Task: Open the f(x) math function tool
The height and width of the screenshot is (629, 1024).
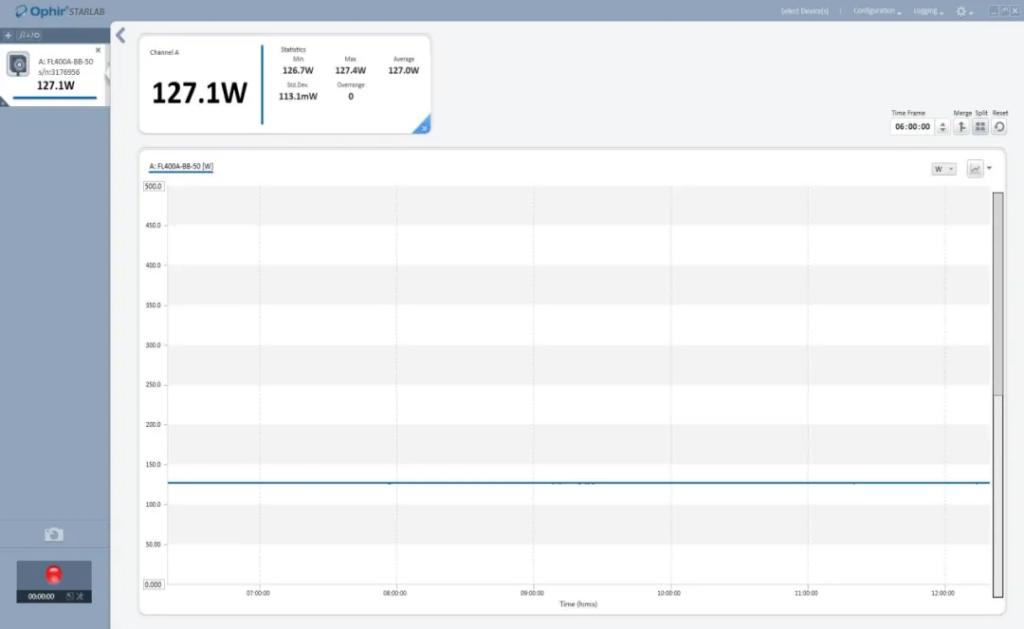Action: point(29,35)
